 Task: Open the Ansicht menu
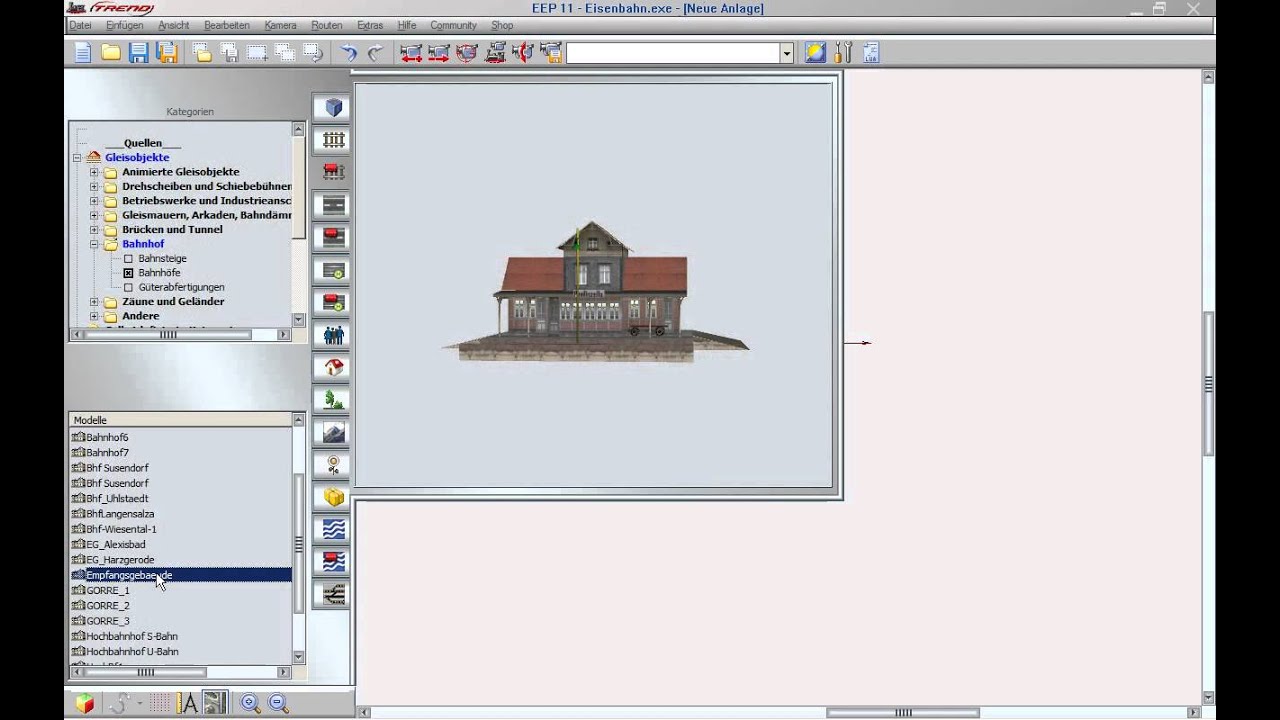tap(173, 25)
